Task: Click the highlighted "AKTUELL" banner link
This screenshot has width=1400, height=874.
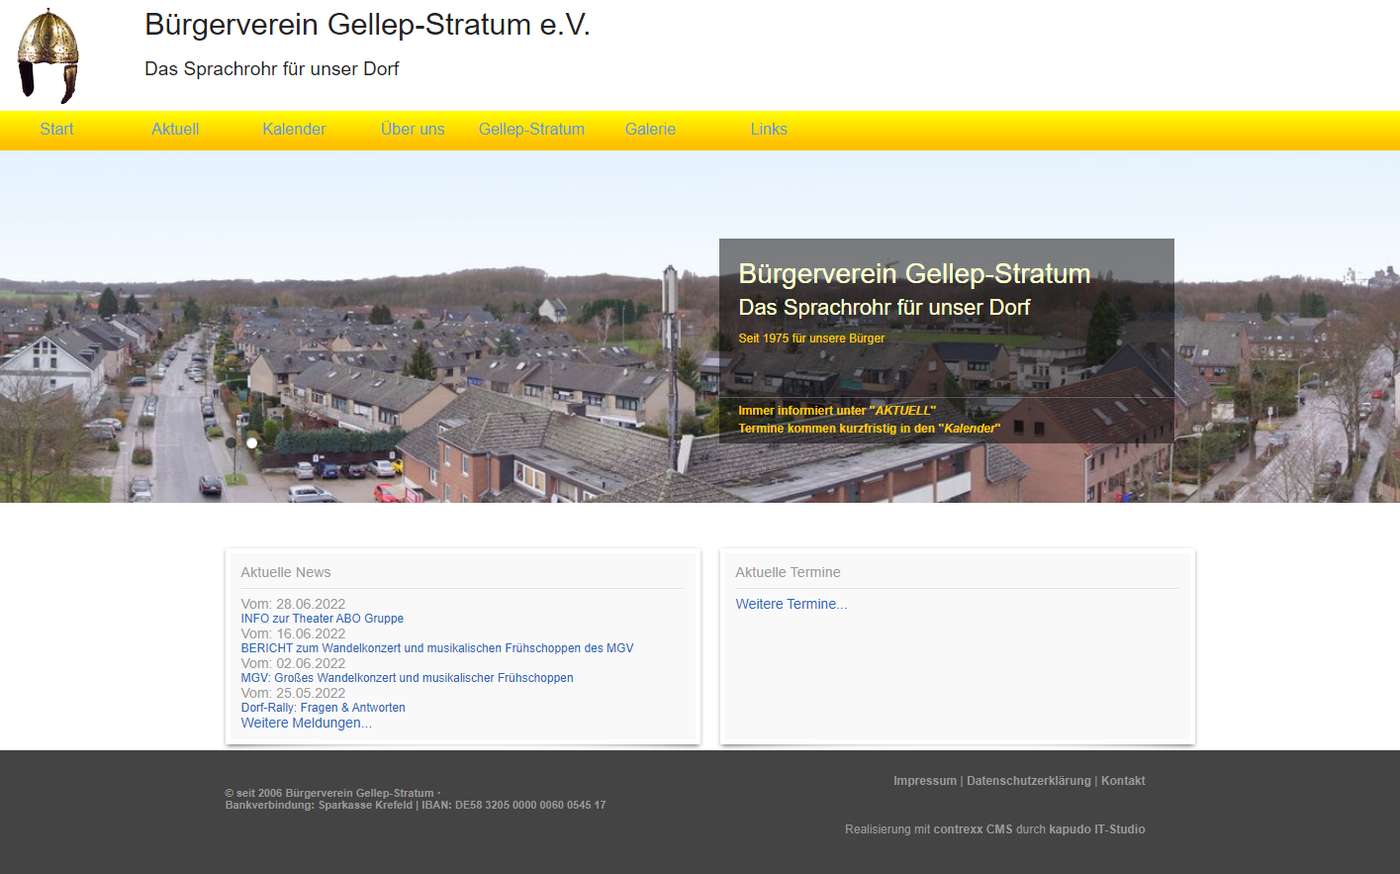Action: 902,410
